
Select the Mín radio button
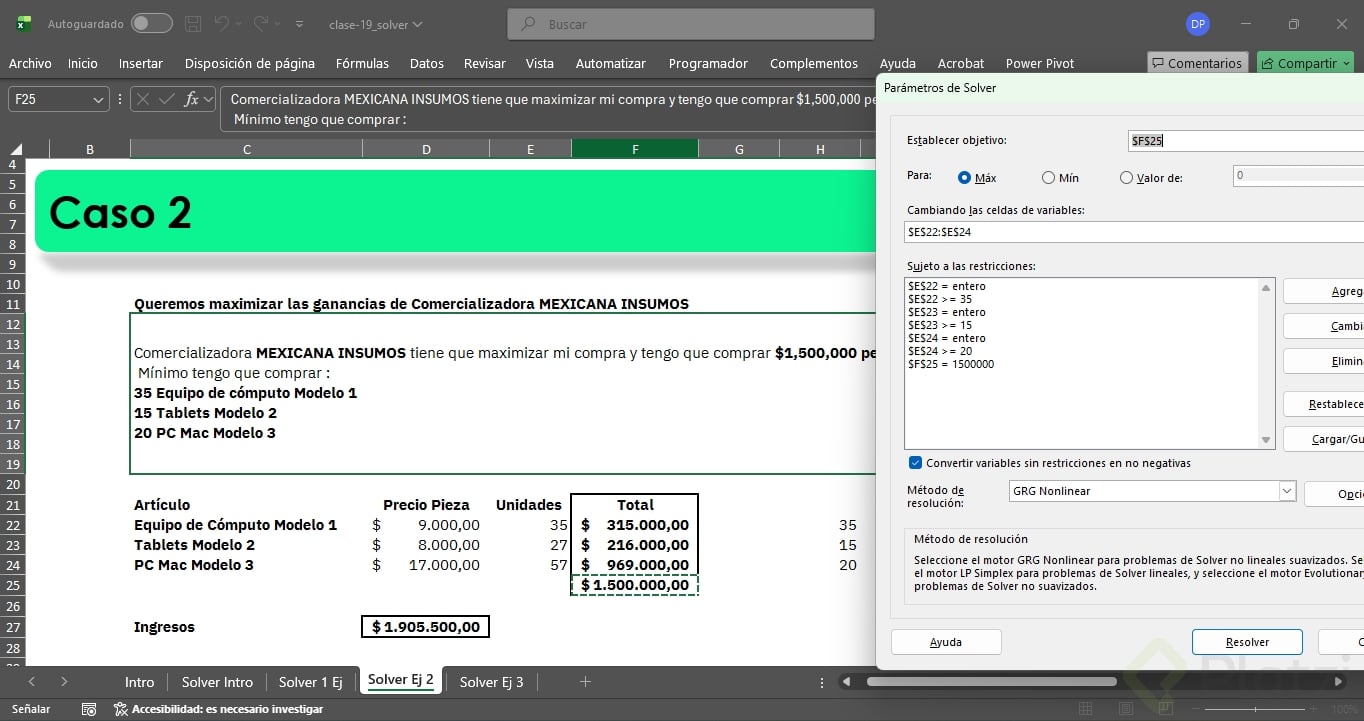coord(1048,178)
